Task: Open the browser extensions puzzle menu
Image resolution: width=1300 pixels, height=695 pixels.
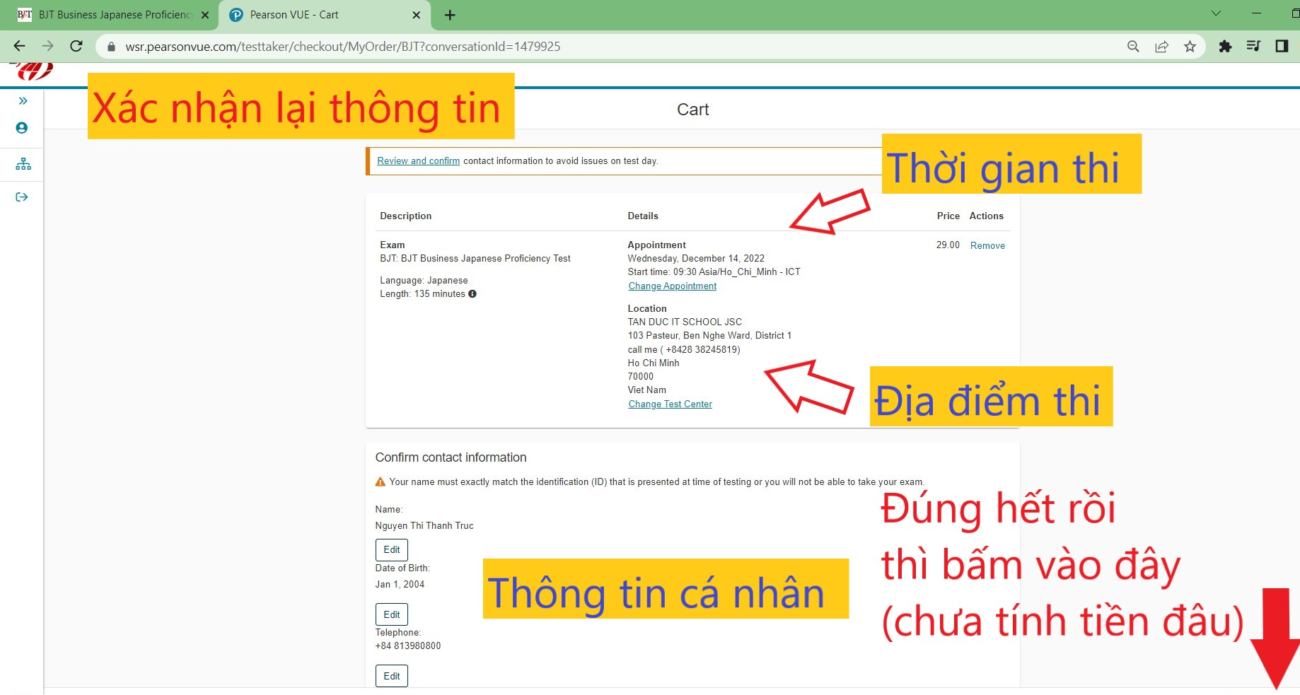Action: point(1225,46)
